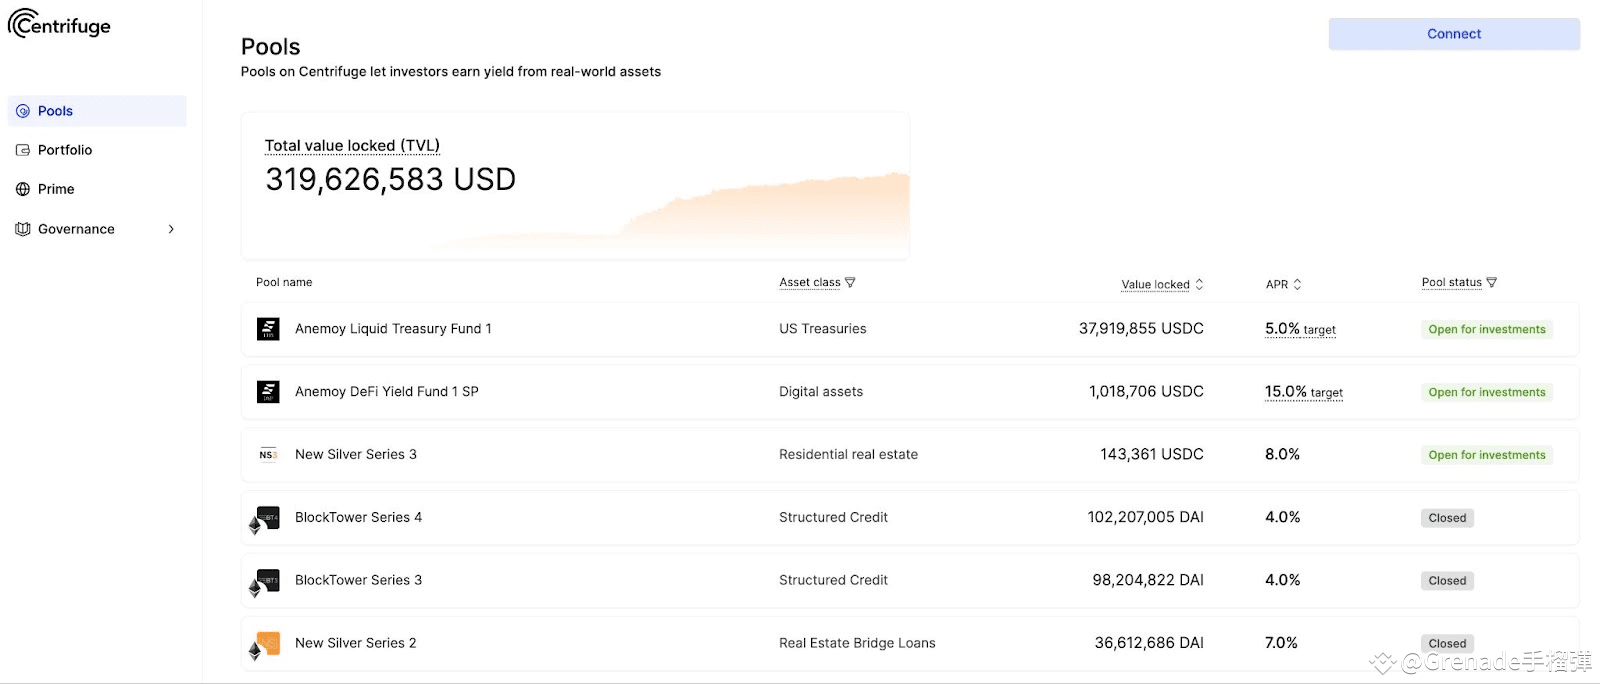Open the Pools sidebar icon
The width and height of the screenshot is (1600, 684).
point(23,111)
